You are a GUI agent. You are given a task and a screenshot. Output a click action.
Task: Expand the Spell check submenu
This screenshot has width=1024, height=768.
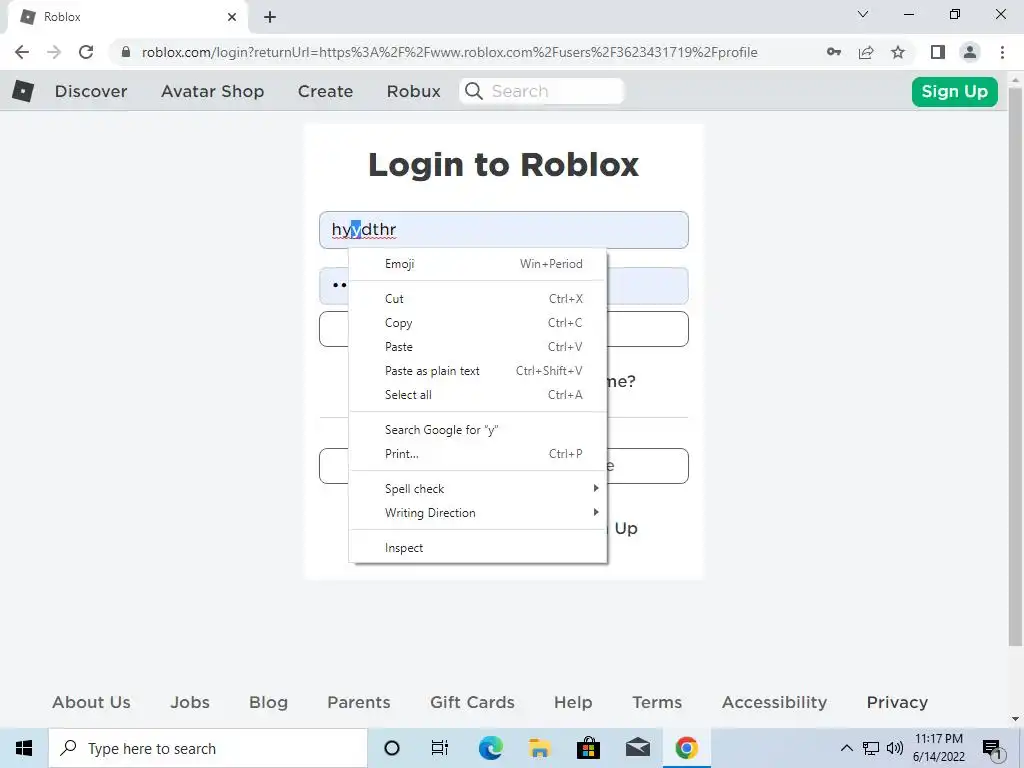(x=479, y=488)
